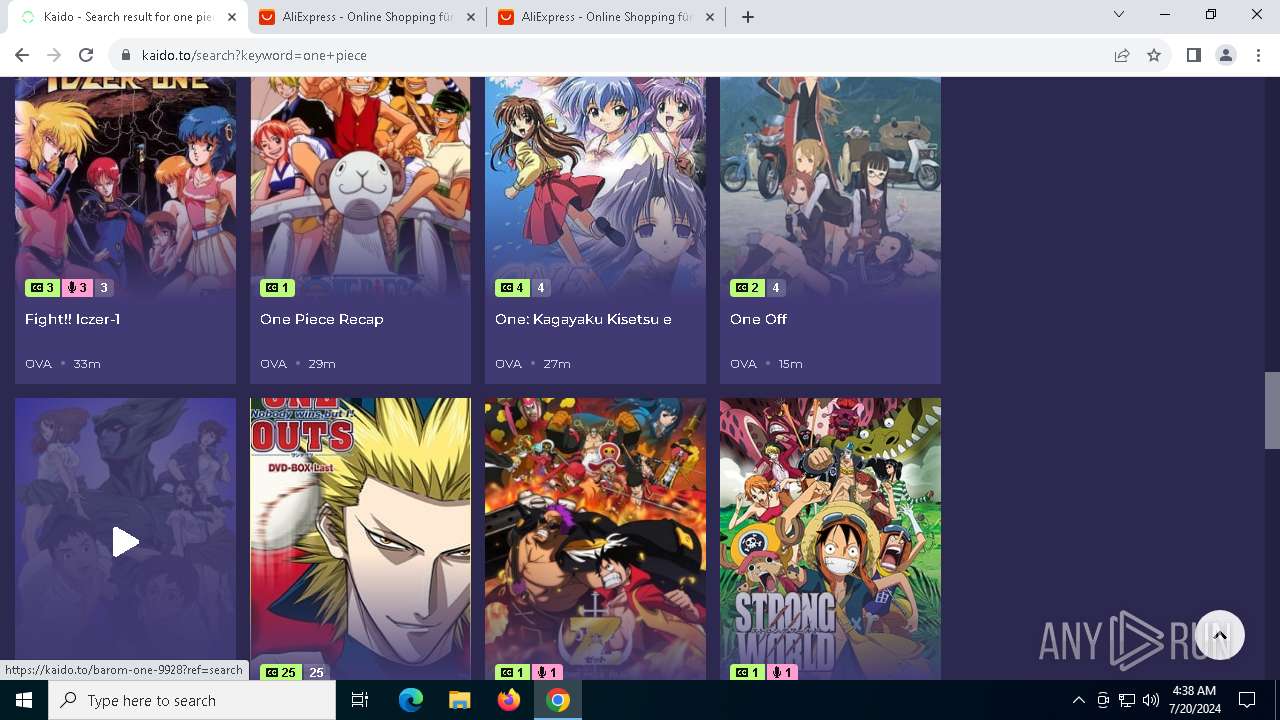
Task: Open the volume control in tray
Action: pyautogui.click(x=1151, y=700)
